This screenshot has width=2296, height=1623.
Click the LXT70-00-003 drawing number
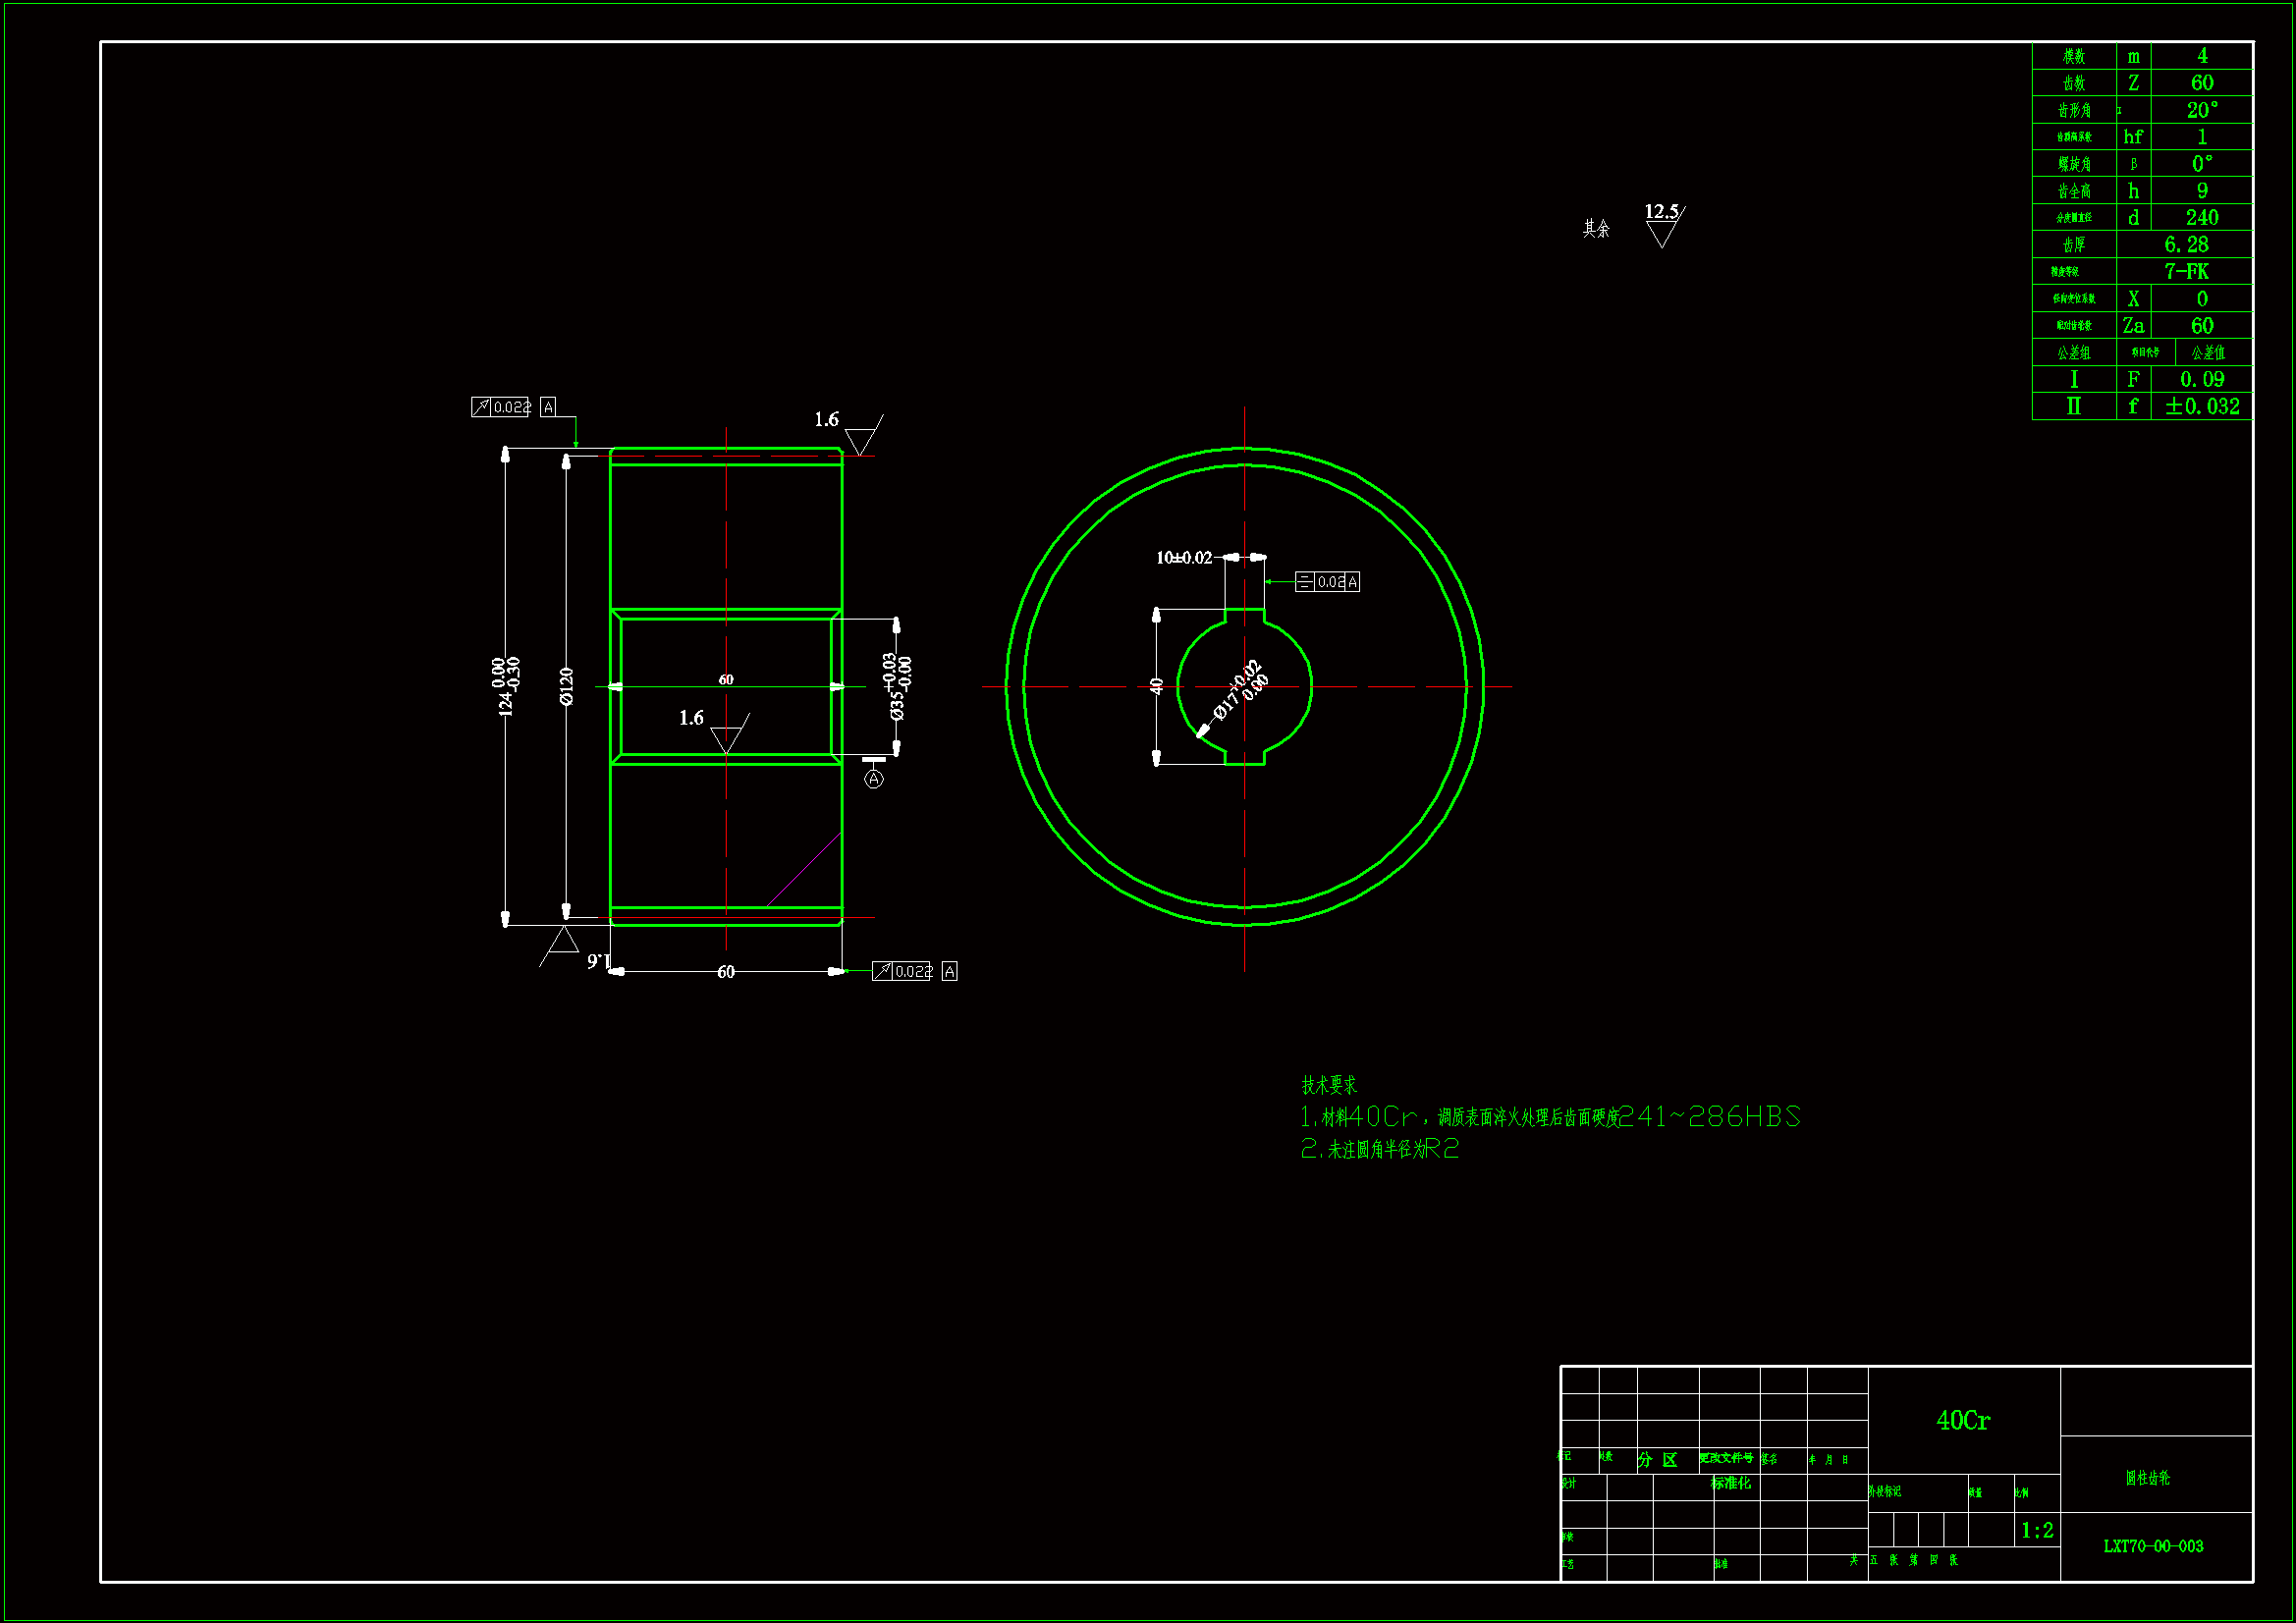(2154, 1546)
